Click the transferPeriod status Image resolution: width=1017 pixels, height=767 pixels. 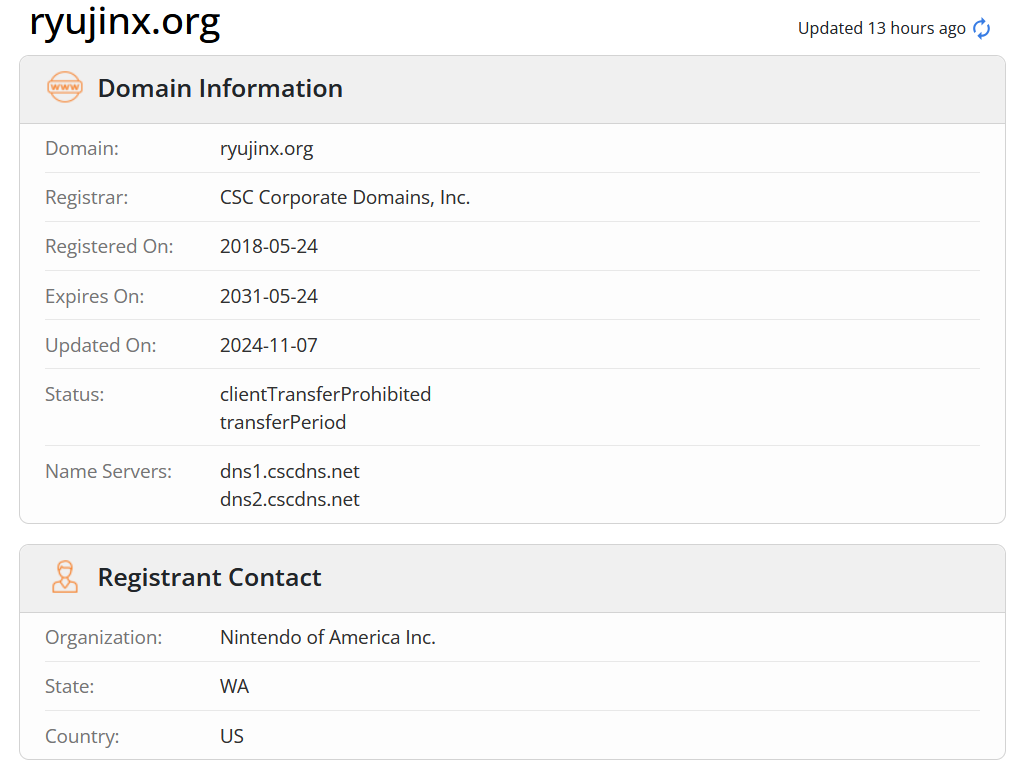point(283,422)
